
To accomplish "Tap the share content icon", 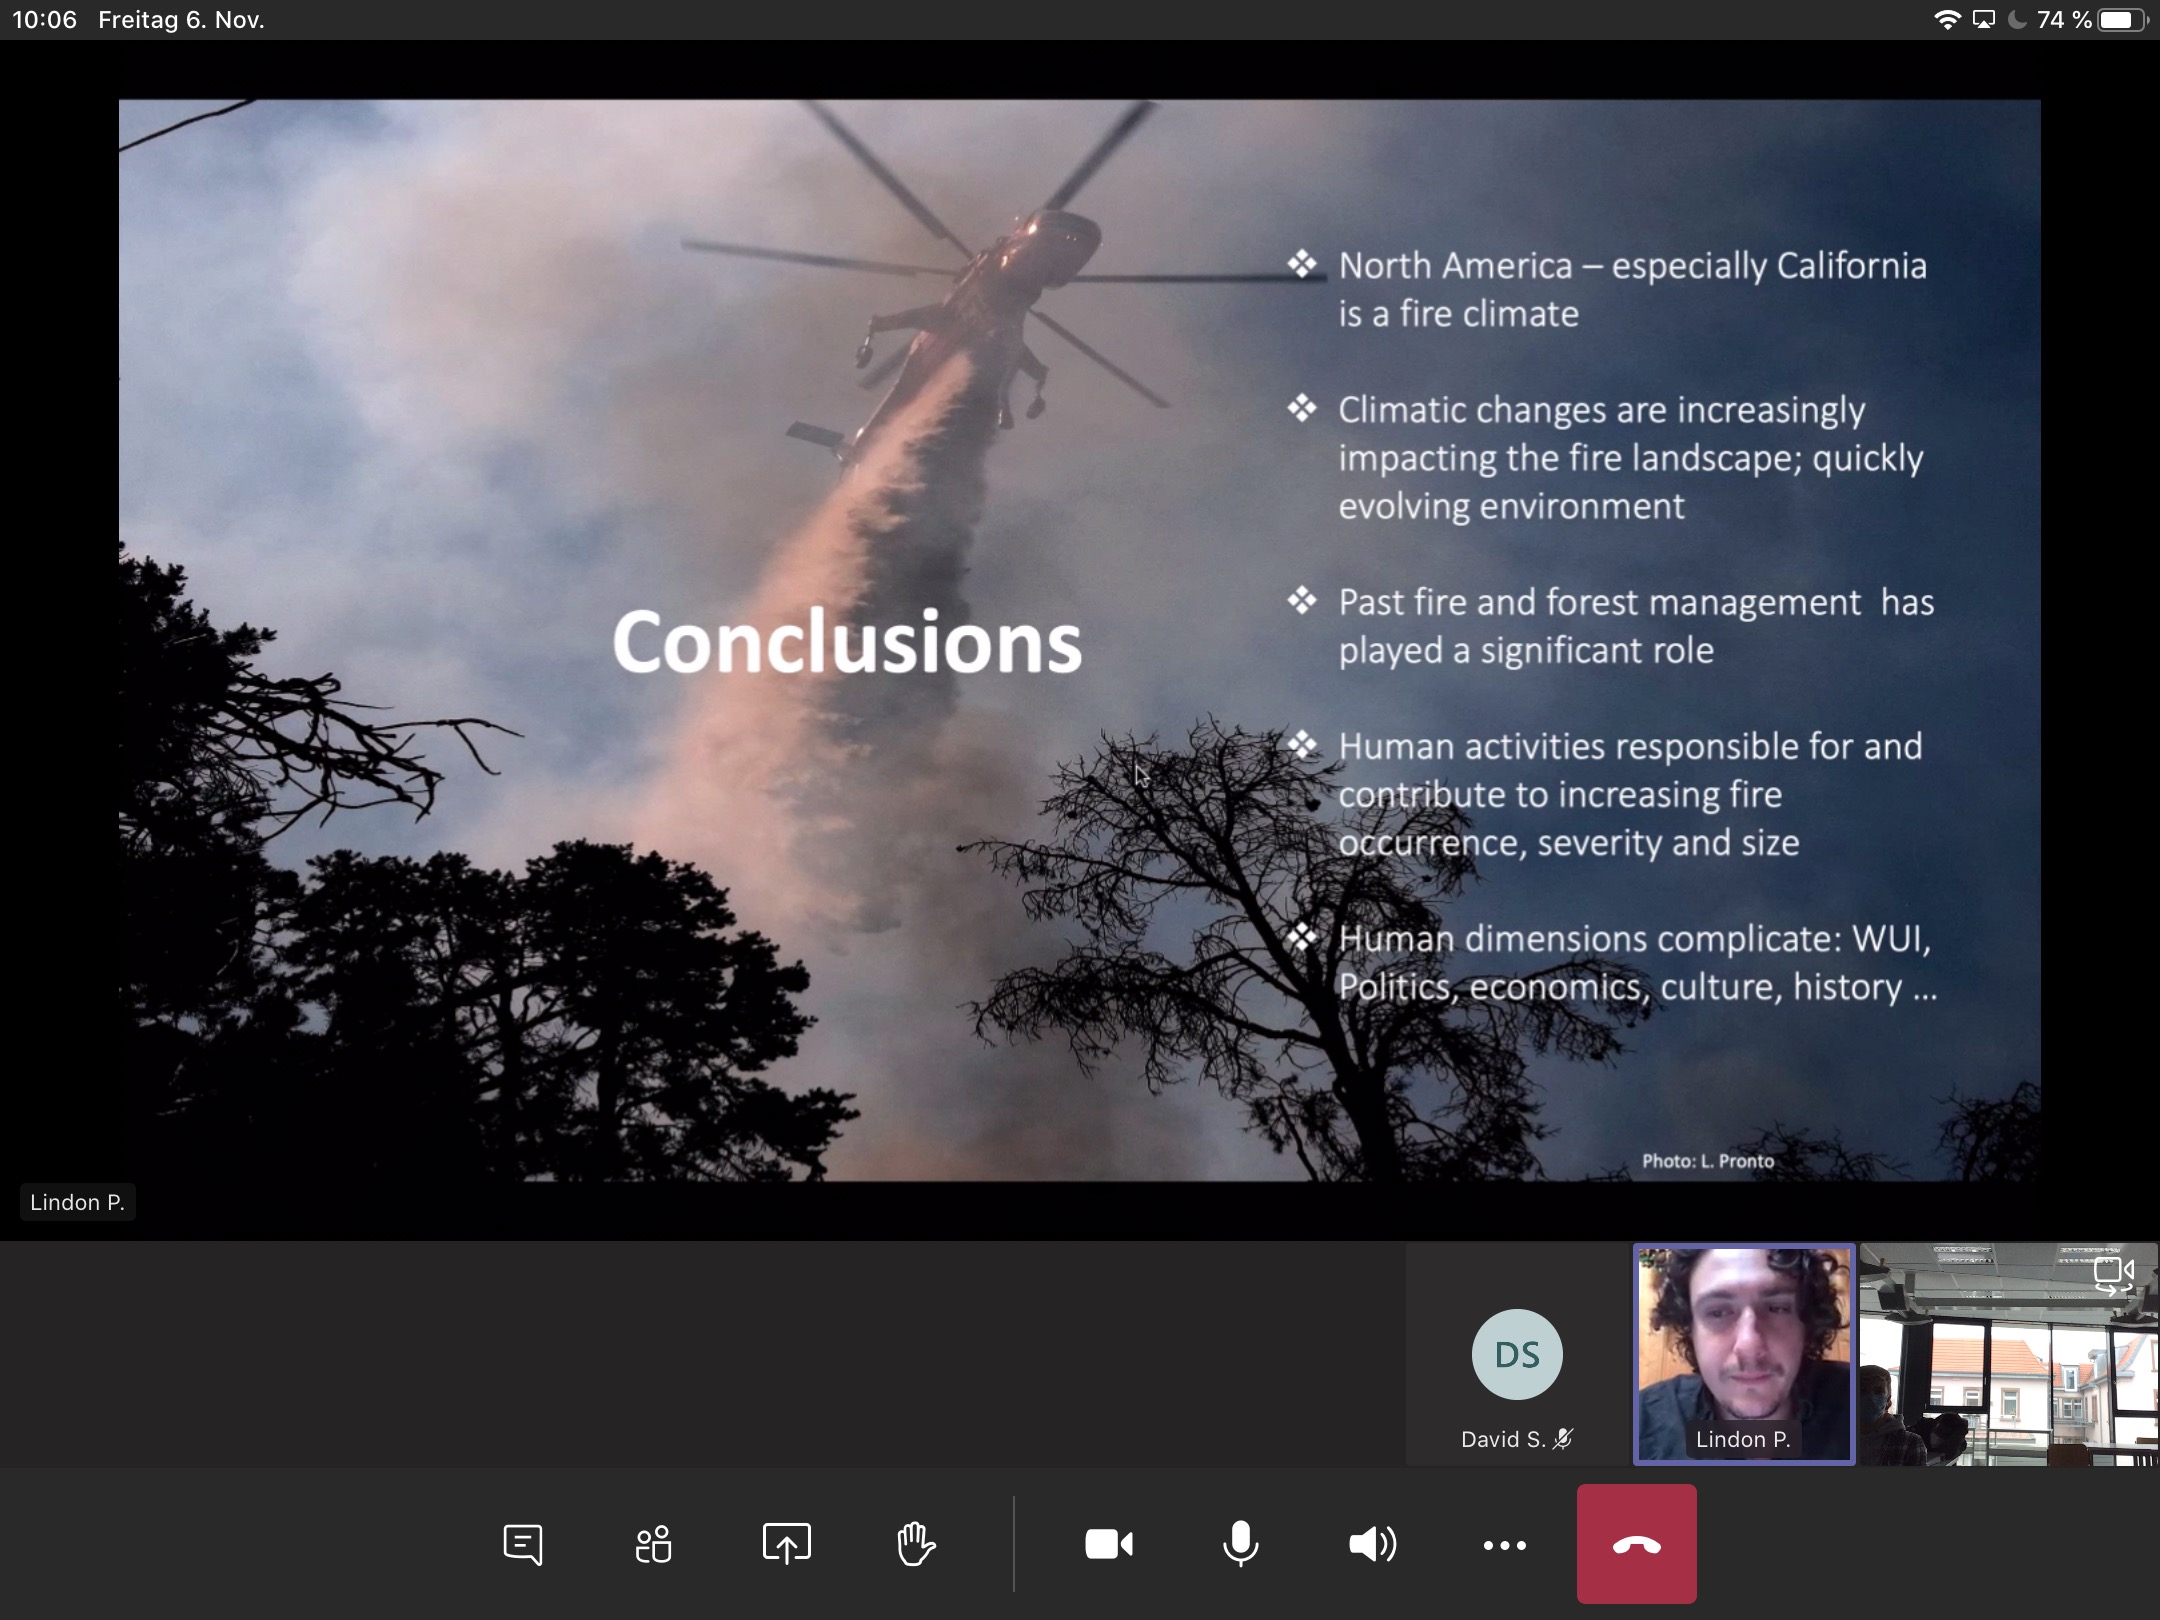I will coord(786,1544).
